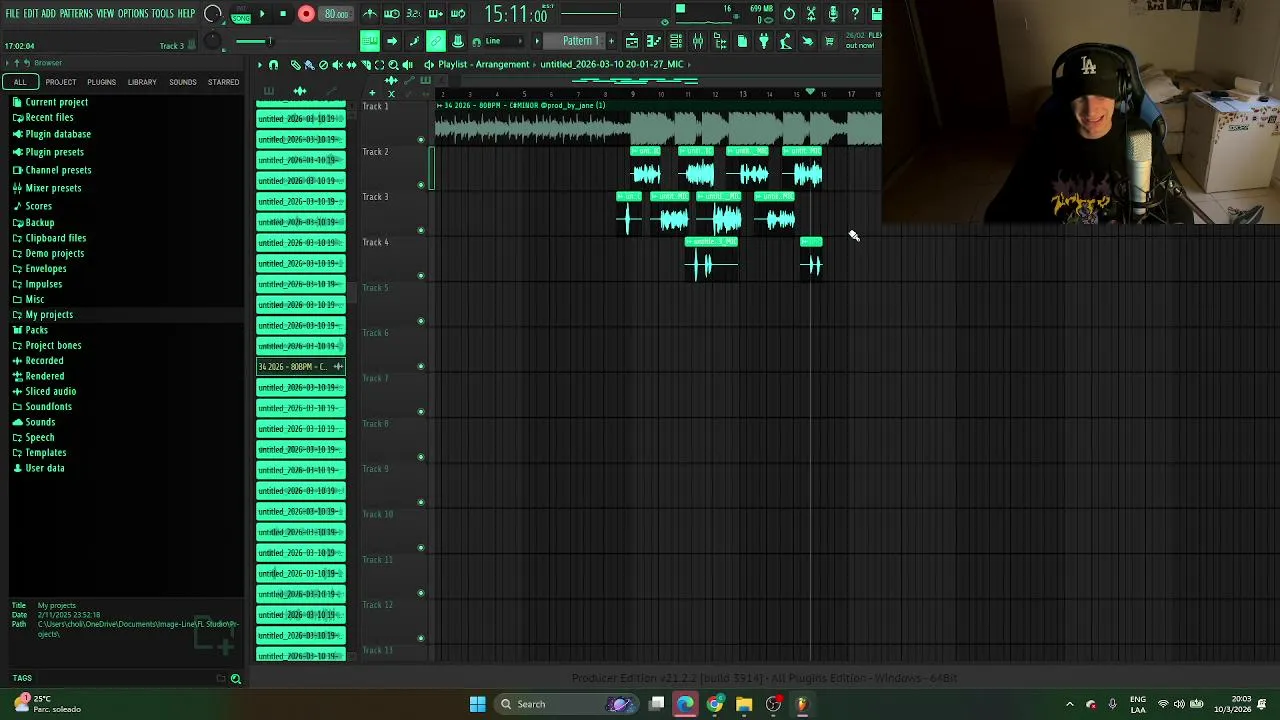Open the FILE menu
This screenshot has height=720, width=1280.
[x=13, y=14]
